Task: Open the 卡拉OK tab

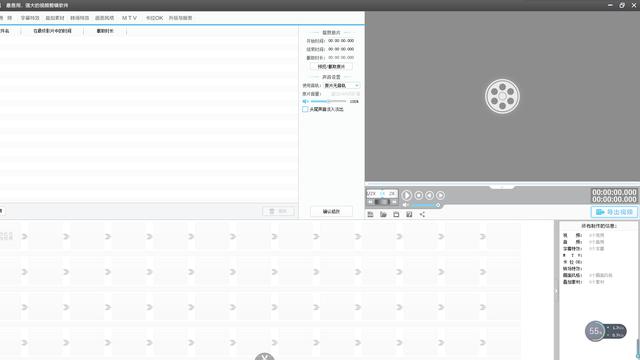Action: coord(155,18)
